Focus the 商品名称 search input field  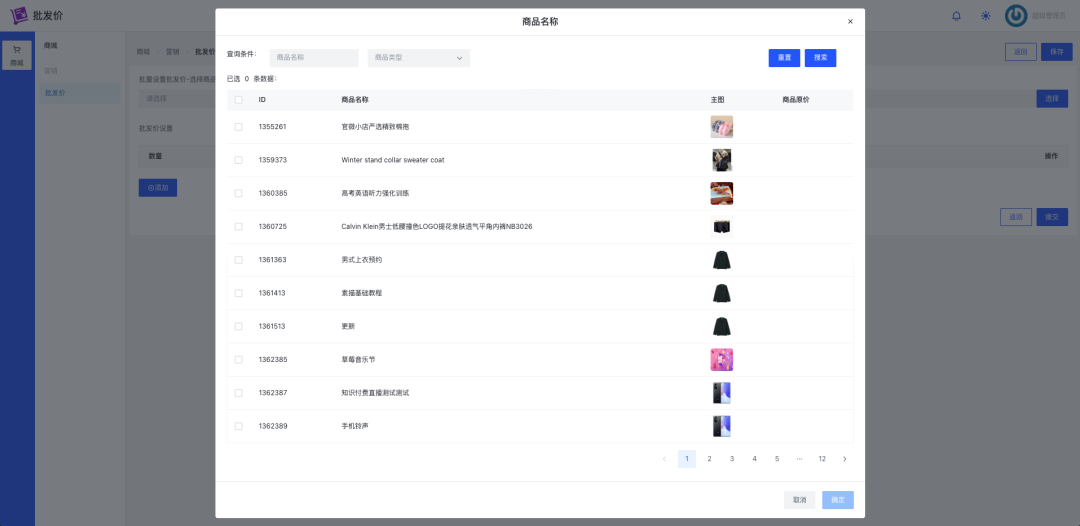pyautogui.click(x=313, y=58)
